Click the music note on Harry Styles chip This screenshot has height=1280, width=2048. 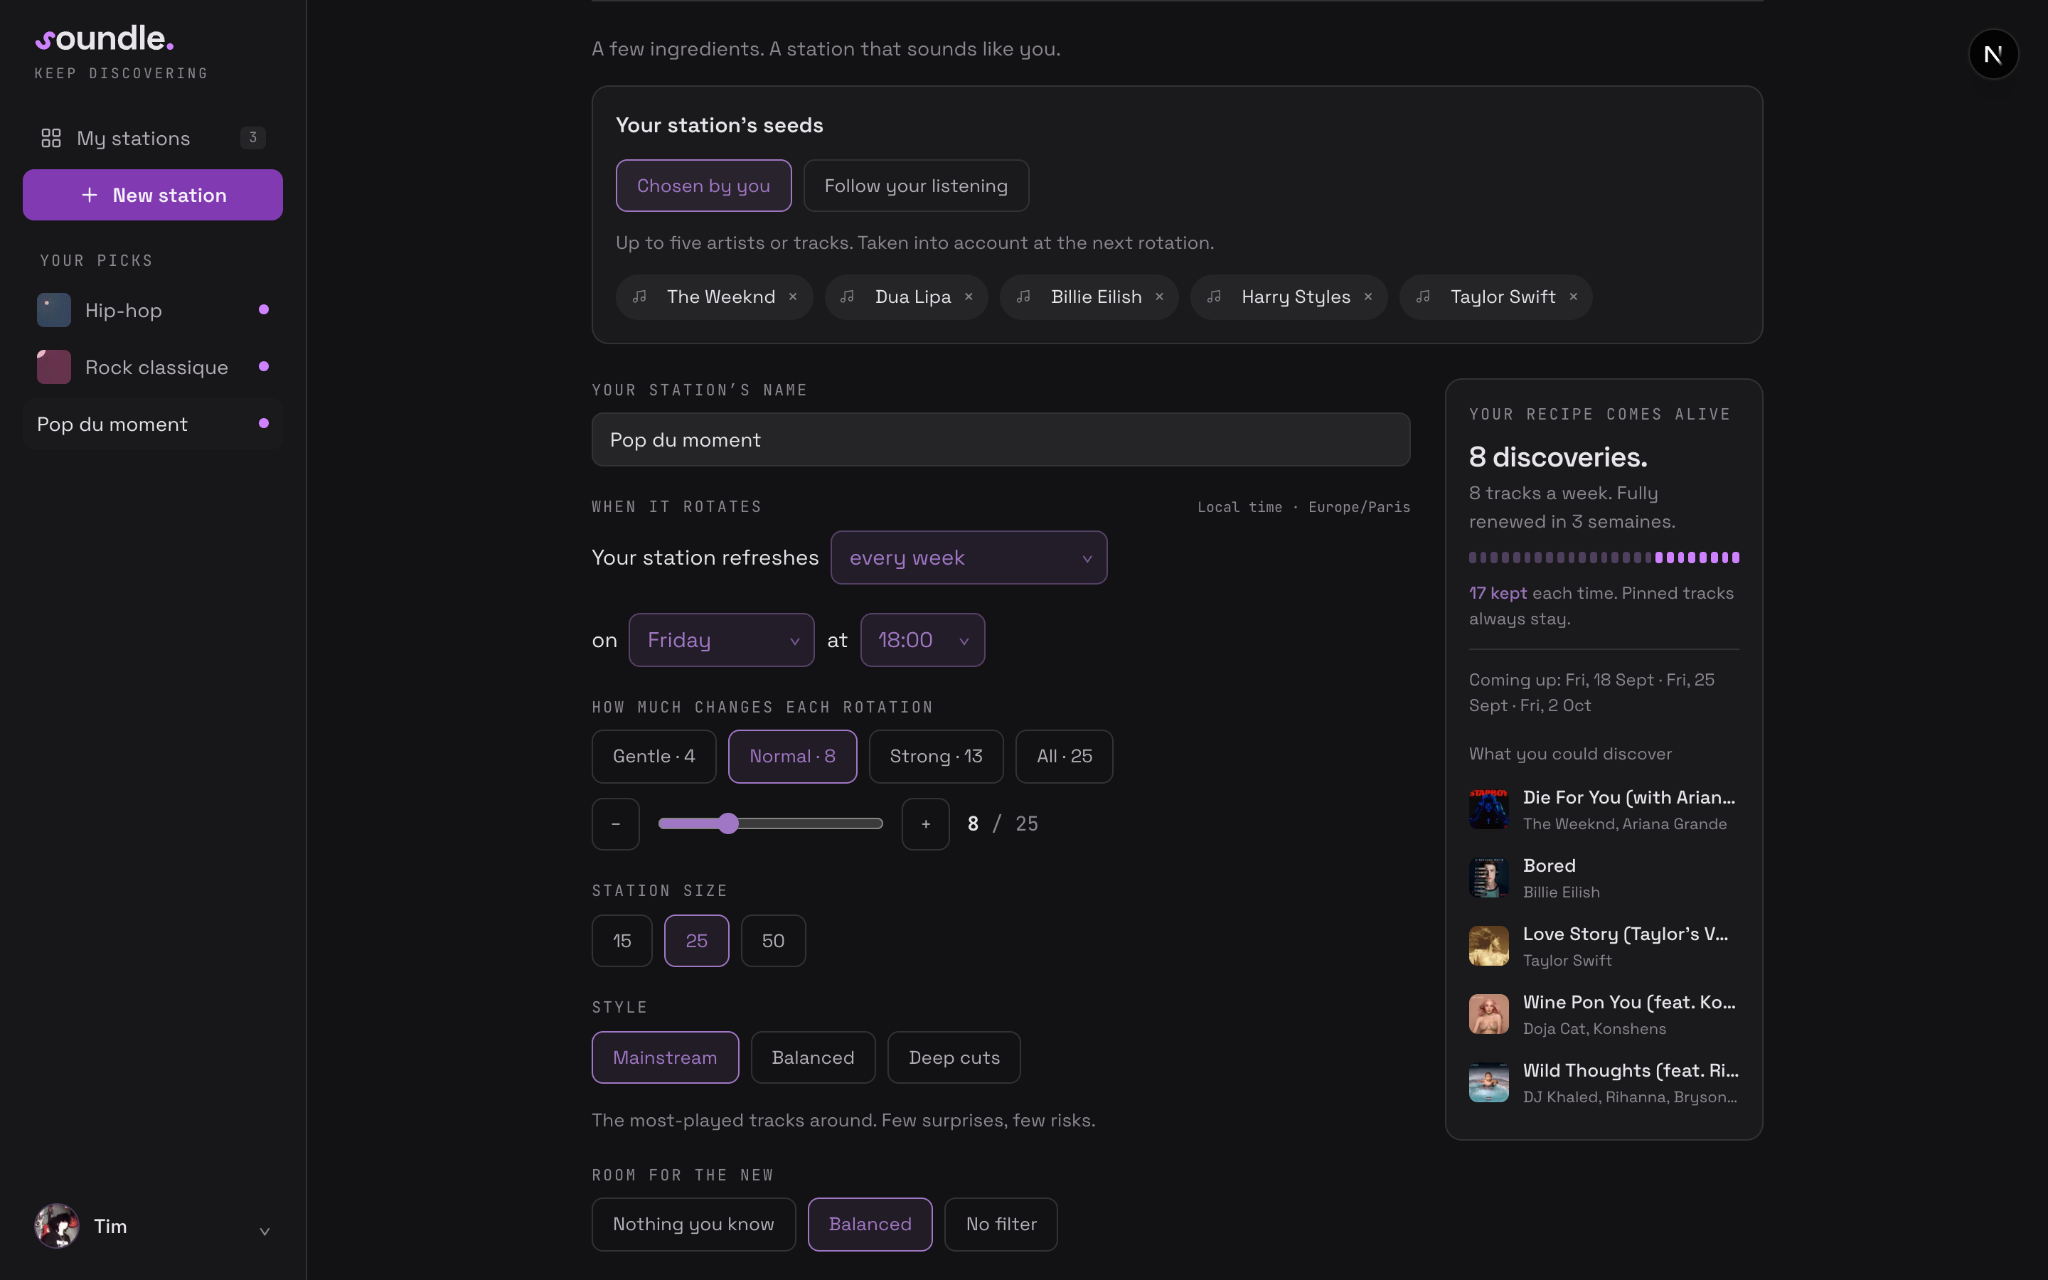click(x=1214, y=297)
